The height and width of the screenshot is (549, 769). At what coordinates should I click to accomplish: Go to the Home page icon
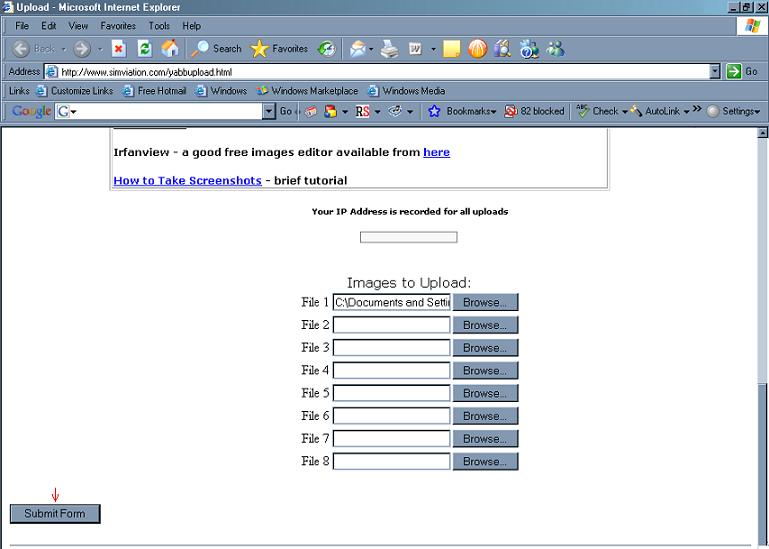click(170, 49)
